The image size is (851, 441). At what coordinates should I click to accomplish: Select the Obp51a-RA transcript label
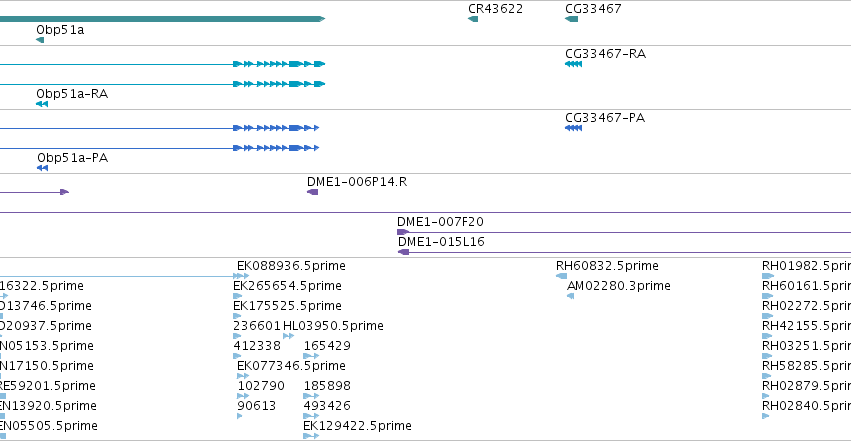point(72,94)
